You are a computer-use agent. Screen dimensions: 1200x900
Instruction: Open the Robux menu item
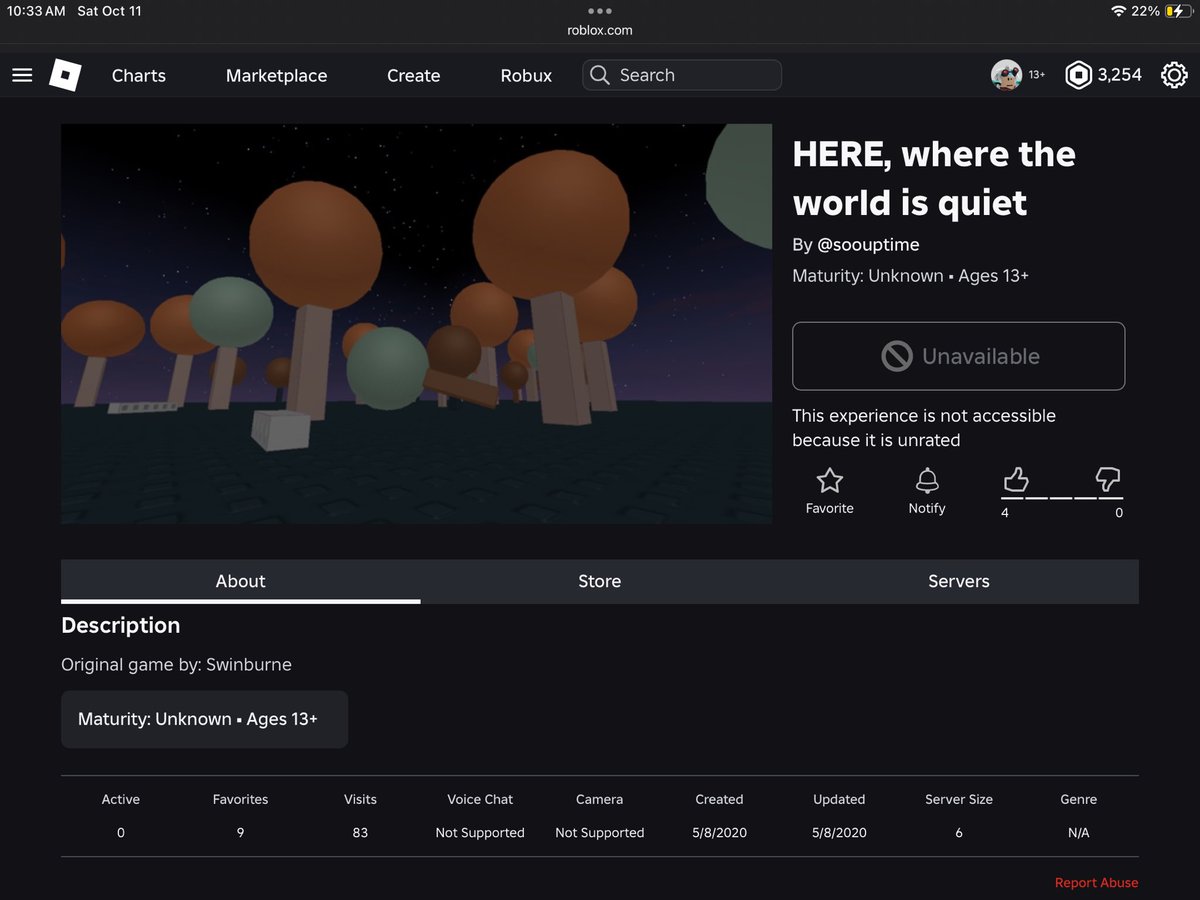pos(526,75)
